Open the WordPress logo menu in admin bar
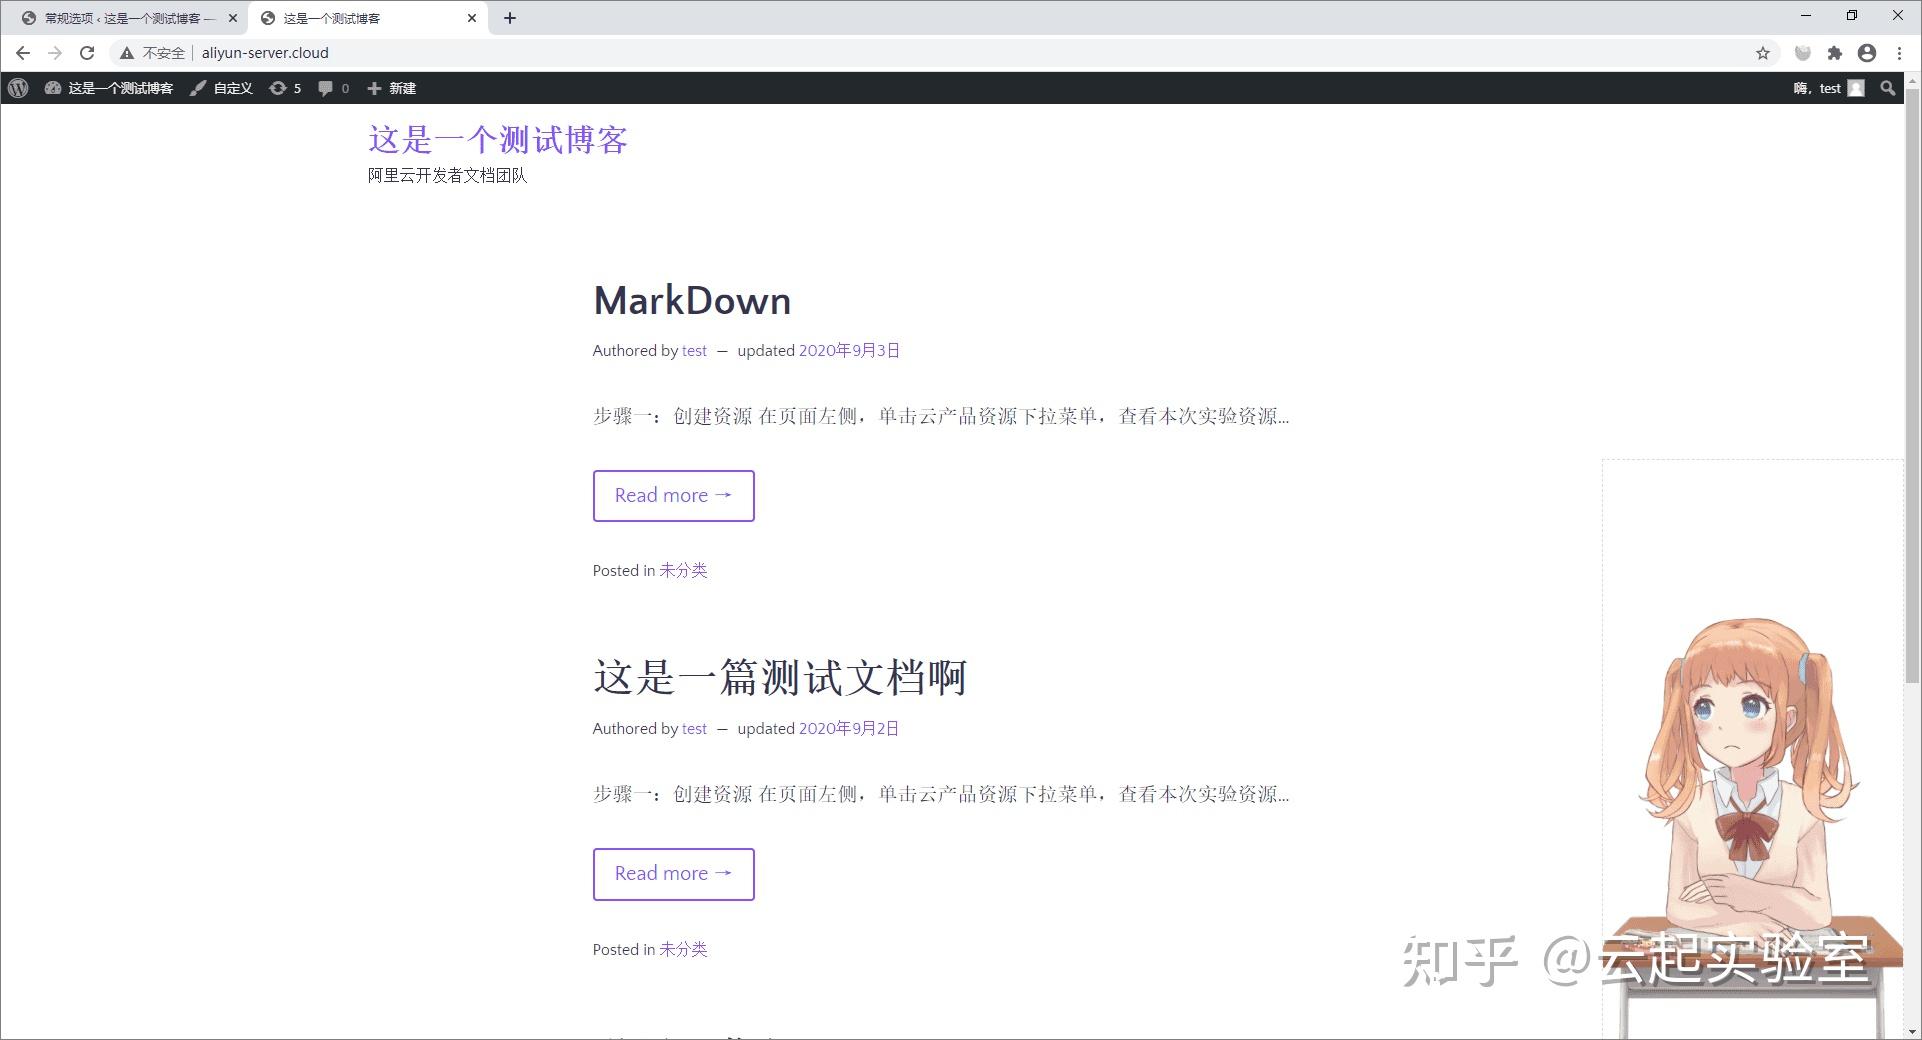The width and height of the screenshot is (1922, 1040). (18, 88)
